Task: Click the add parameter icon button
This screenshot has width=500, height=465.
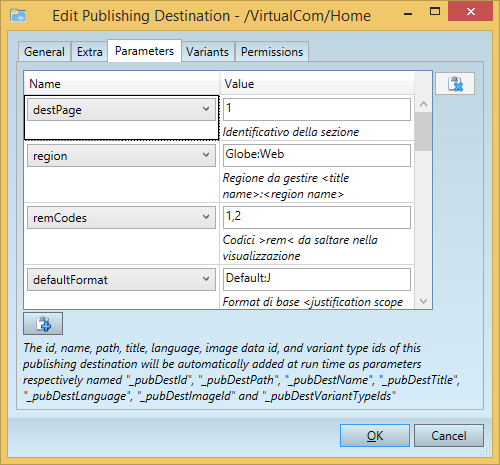Action: (x=43, y=324)
